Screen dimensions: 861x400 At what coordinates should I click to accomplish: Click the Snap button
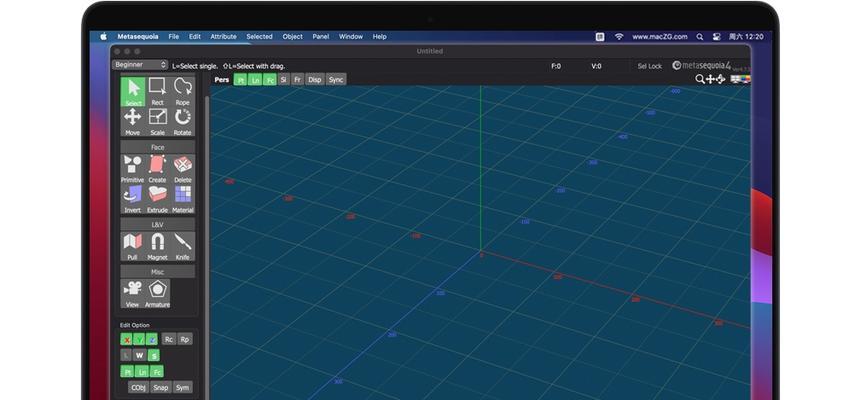tap(161, 387)
